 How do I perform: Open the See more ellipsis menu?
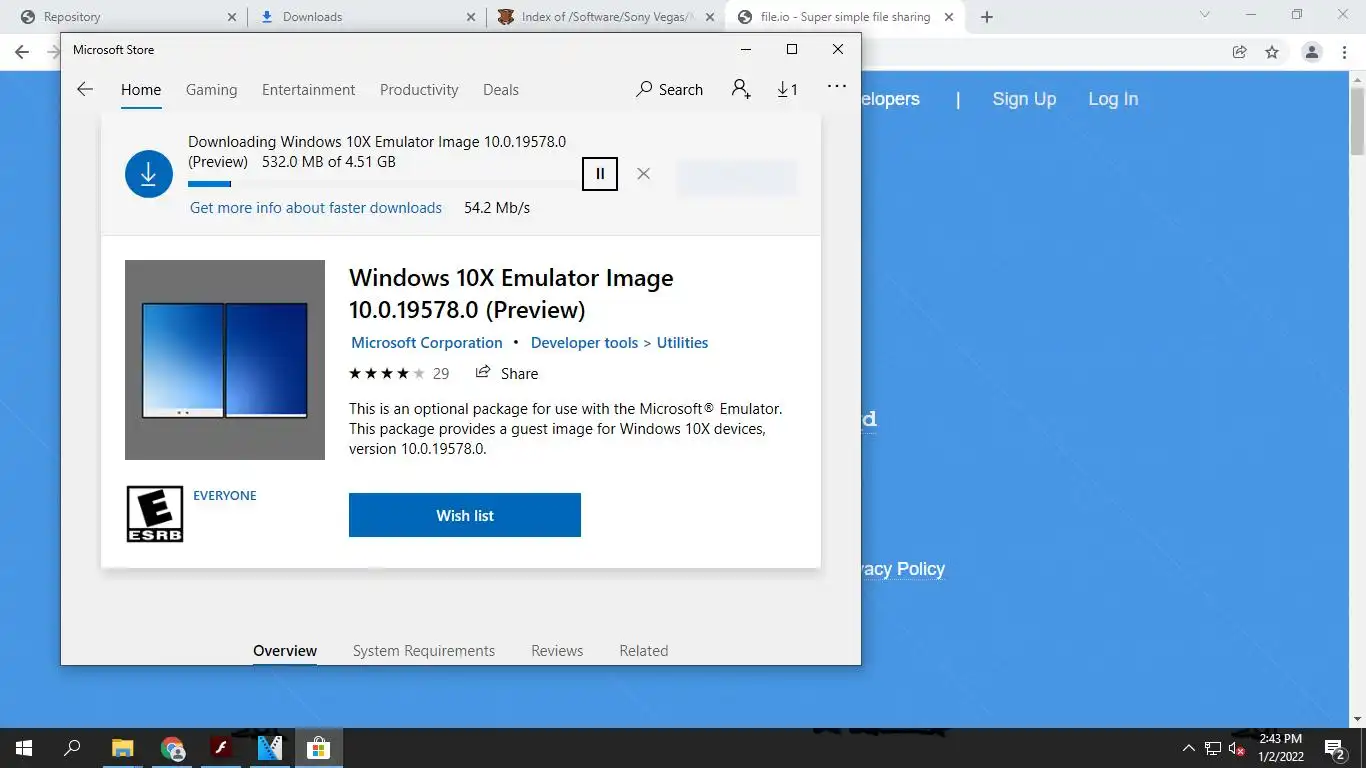(837, 87)
